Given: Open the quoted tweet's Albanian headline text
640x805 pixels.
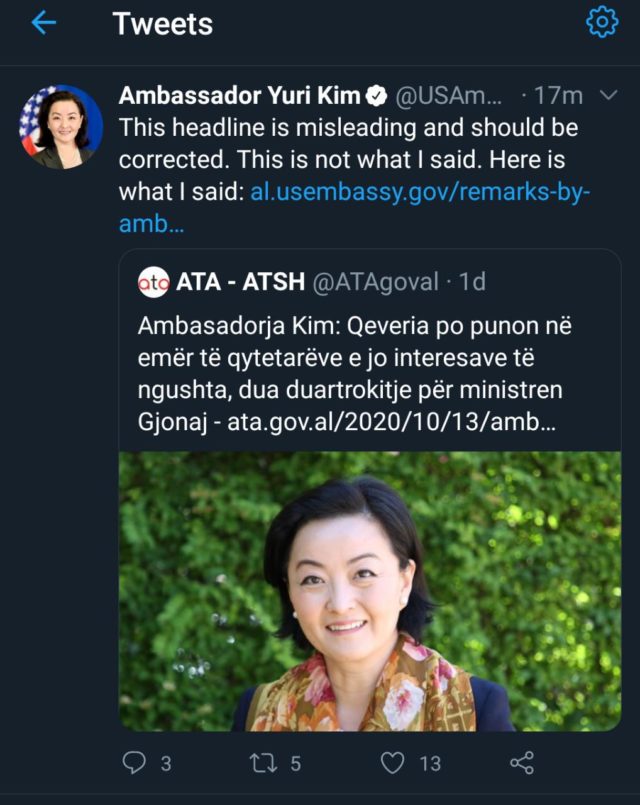Looking at the screenshot, I should tap(354, 374).
